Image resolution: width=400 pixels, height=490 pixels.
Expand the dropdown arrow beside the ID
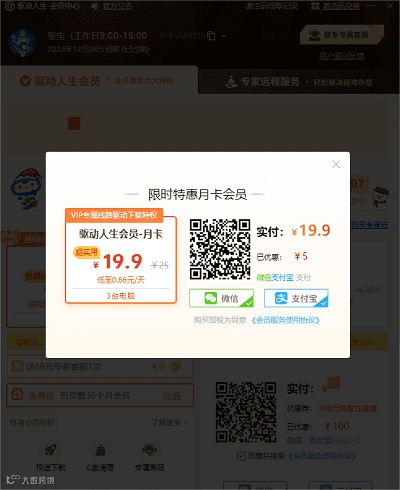tap(224, 36)
